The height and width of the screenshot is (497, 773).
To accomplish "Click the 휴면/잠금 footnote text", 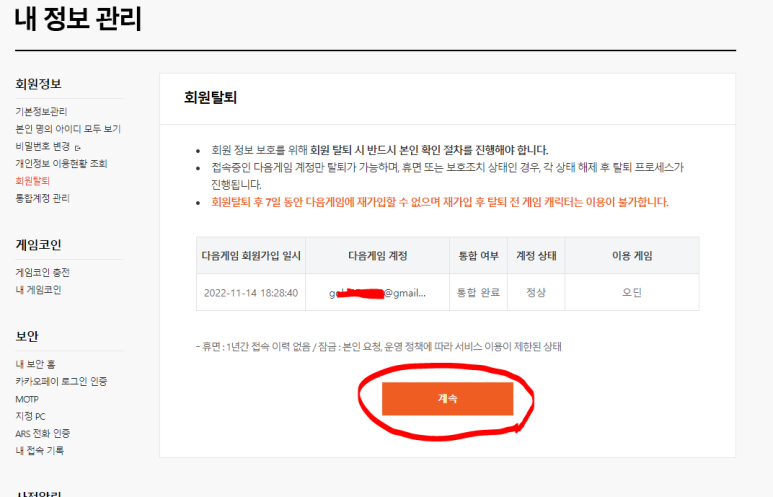I will point(379,347).
